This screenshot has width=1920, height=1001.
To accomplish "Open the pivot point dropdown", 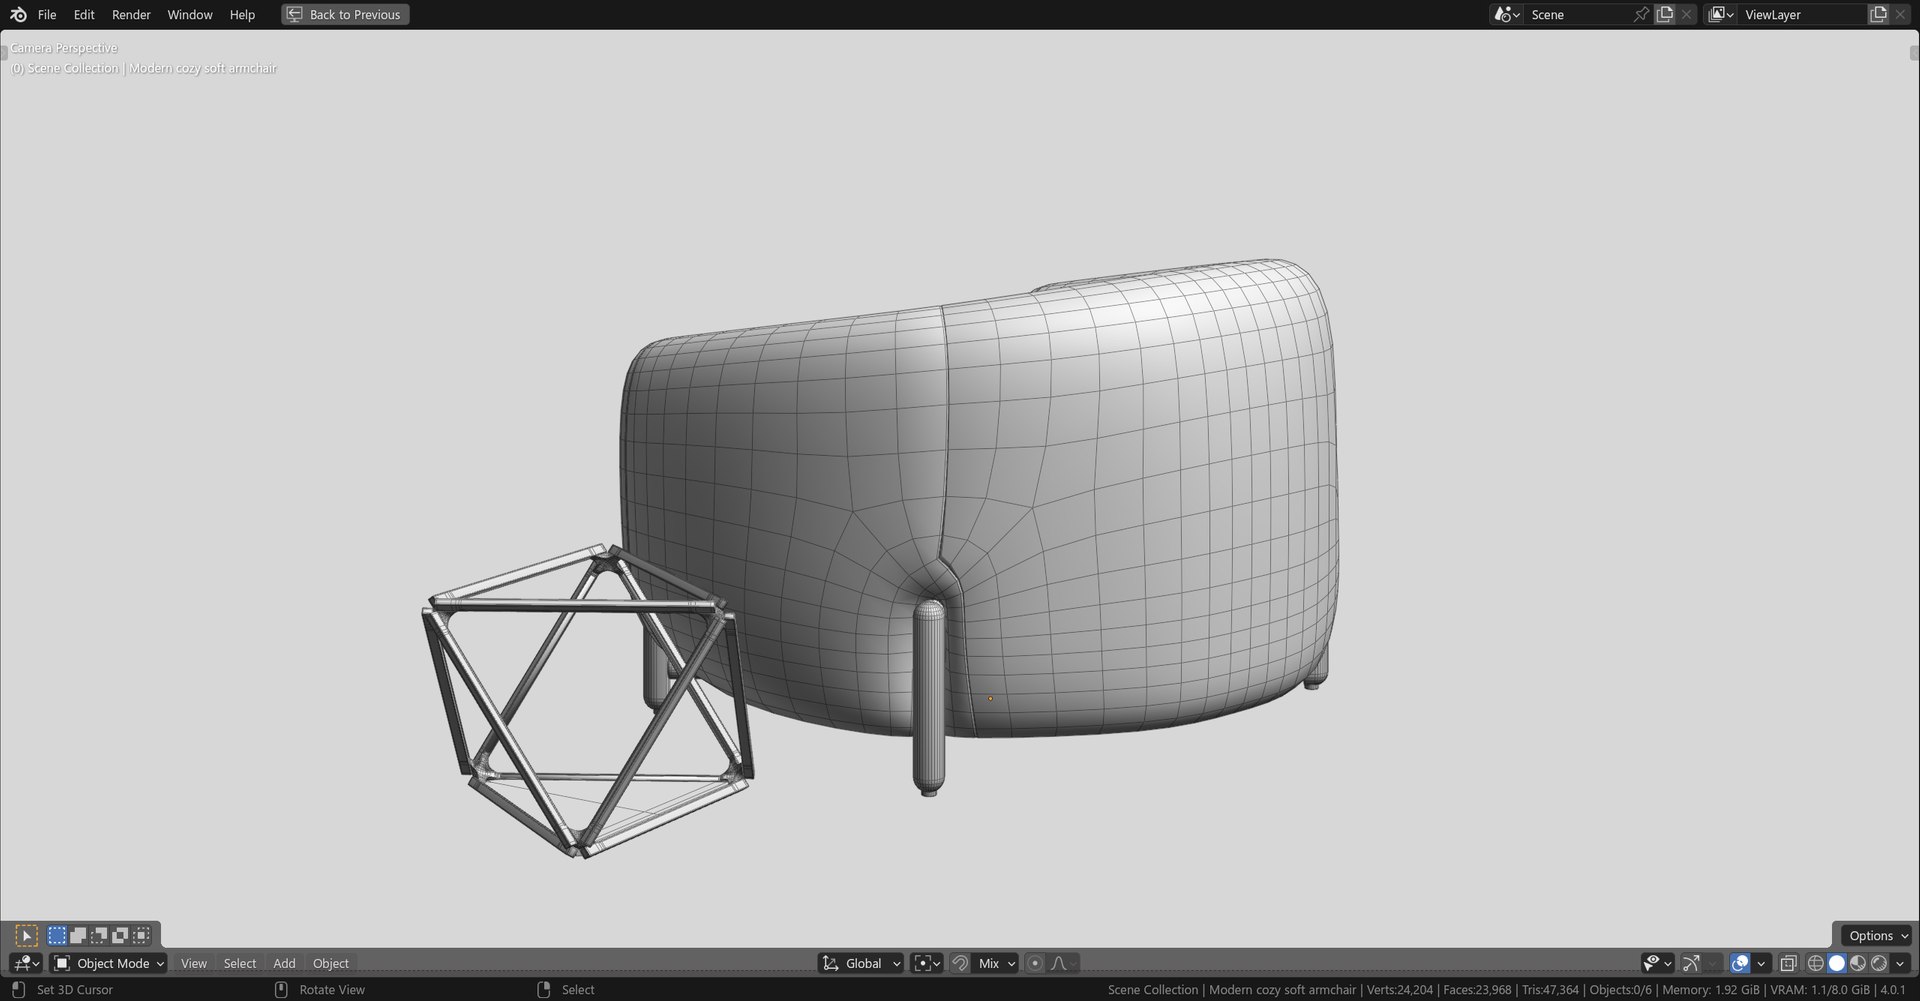I will (x=927, y=963).
